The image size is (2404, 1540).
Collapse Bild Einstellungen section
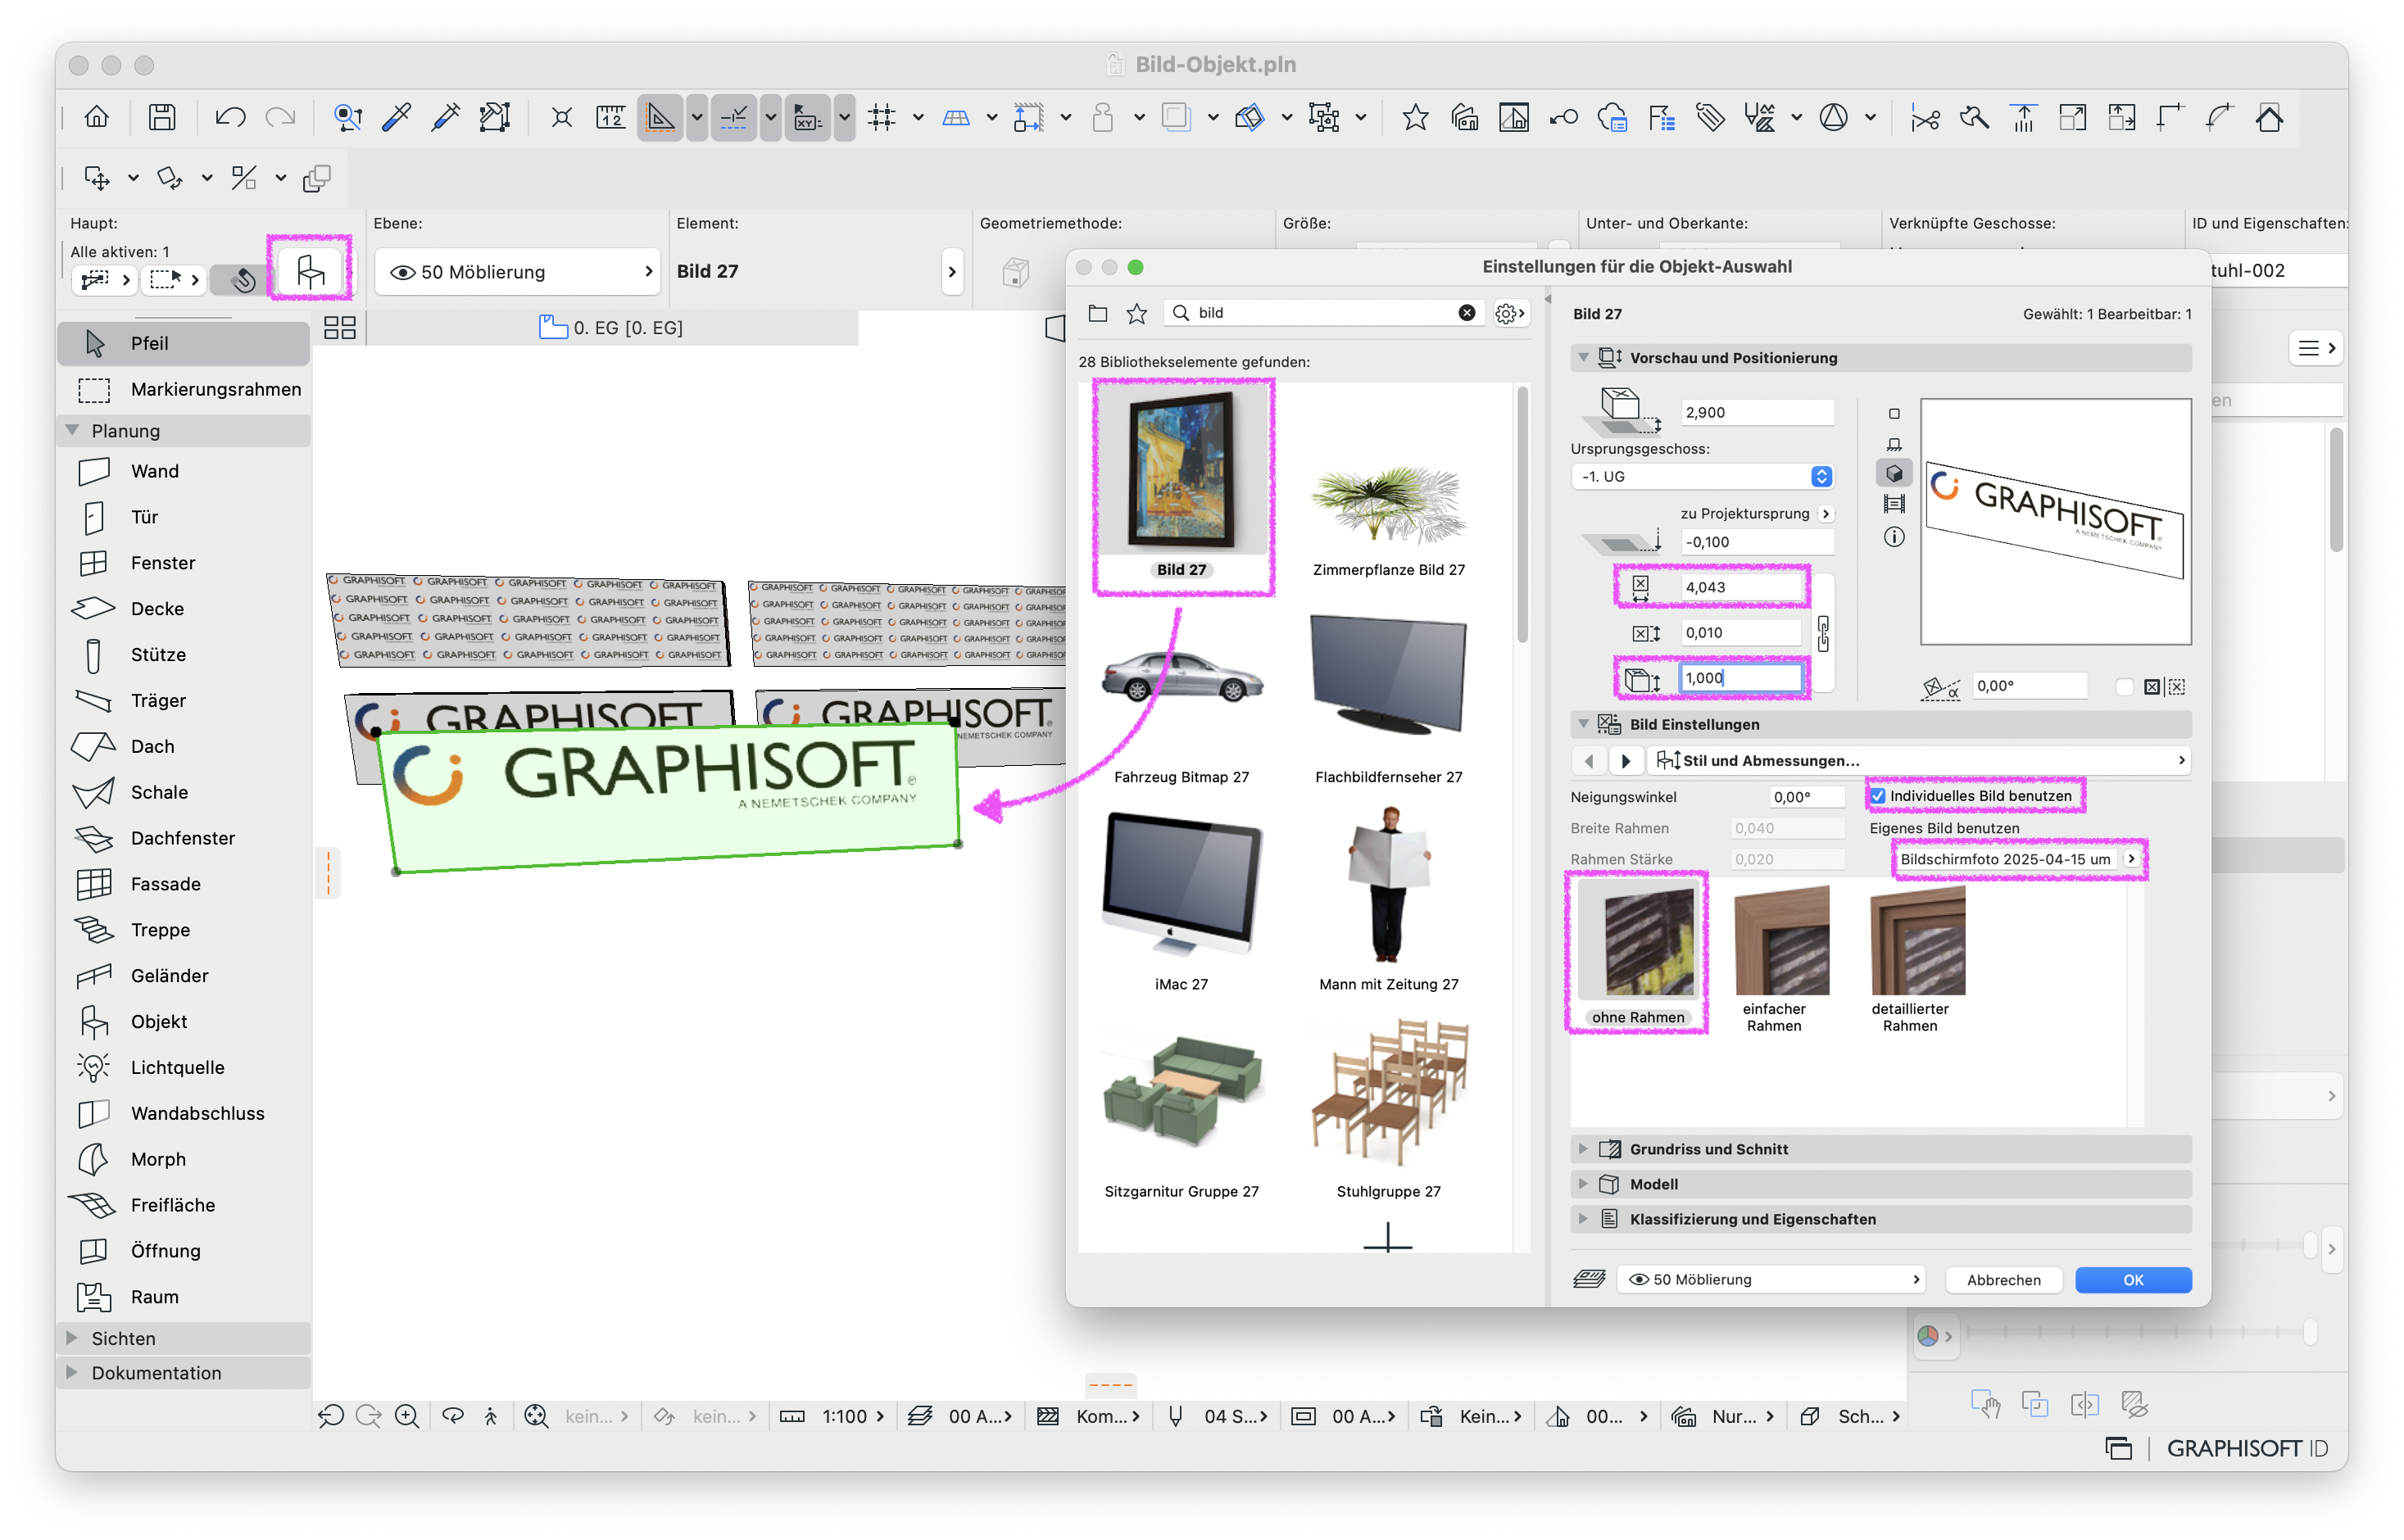click(1584, 724)
